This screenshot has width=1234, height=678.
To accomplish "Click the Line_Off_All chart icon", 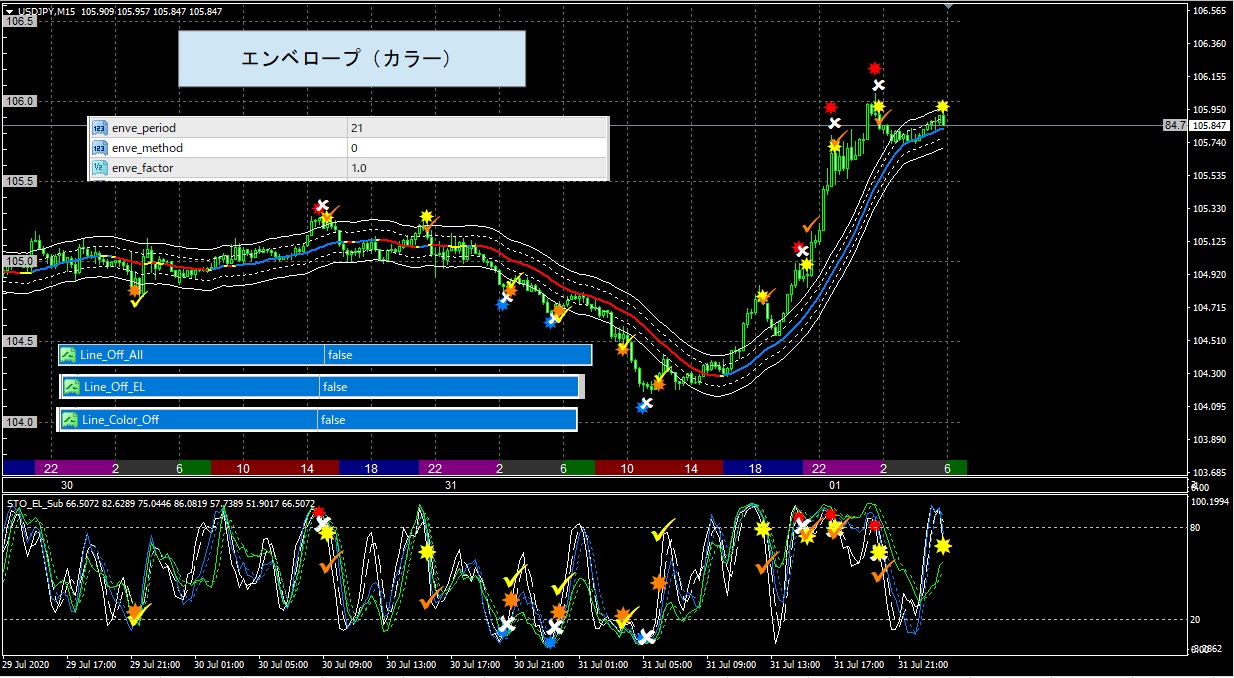I will click(68, 355).
